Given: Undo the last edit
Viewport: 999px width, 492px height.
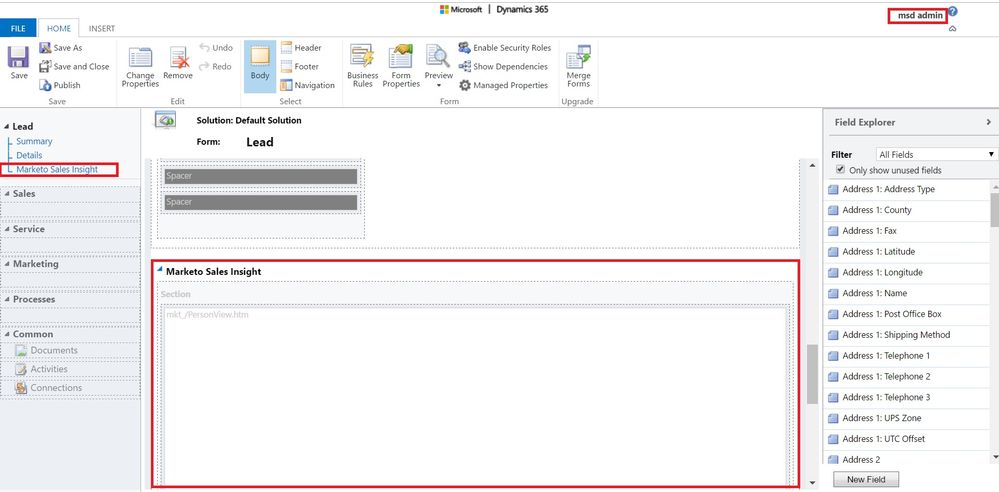Looking at the screenshot, I should [216, 48].
